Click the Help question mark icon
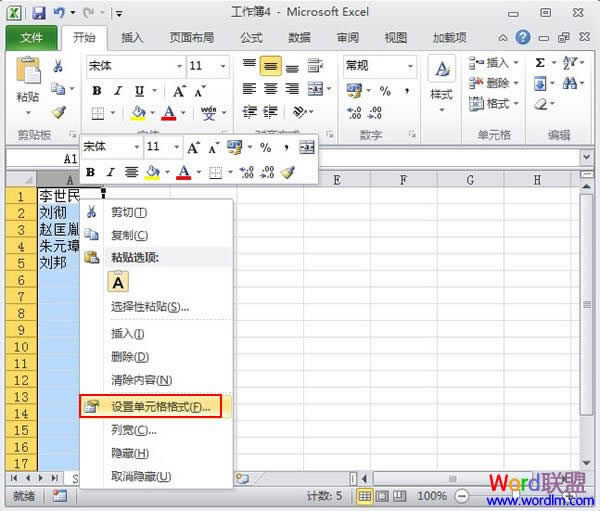The width and height of the screenshot is (600, 511). click(x=523, y=38)
